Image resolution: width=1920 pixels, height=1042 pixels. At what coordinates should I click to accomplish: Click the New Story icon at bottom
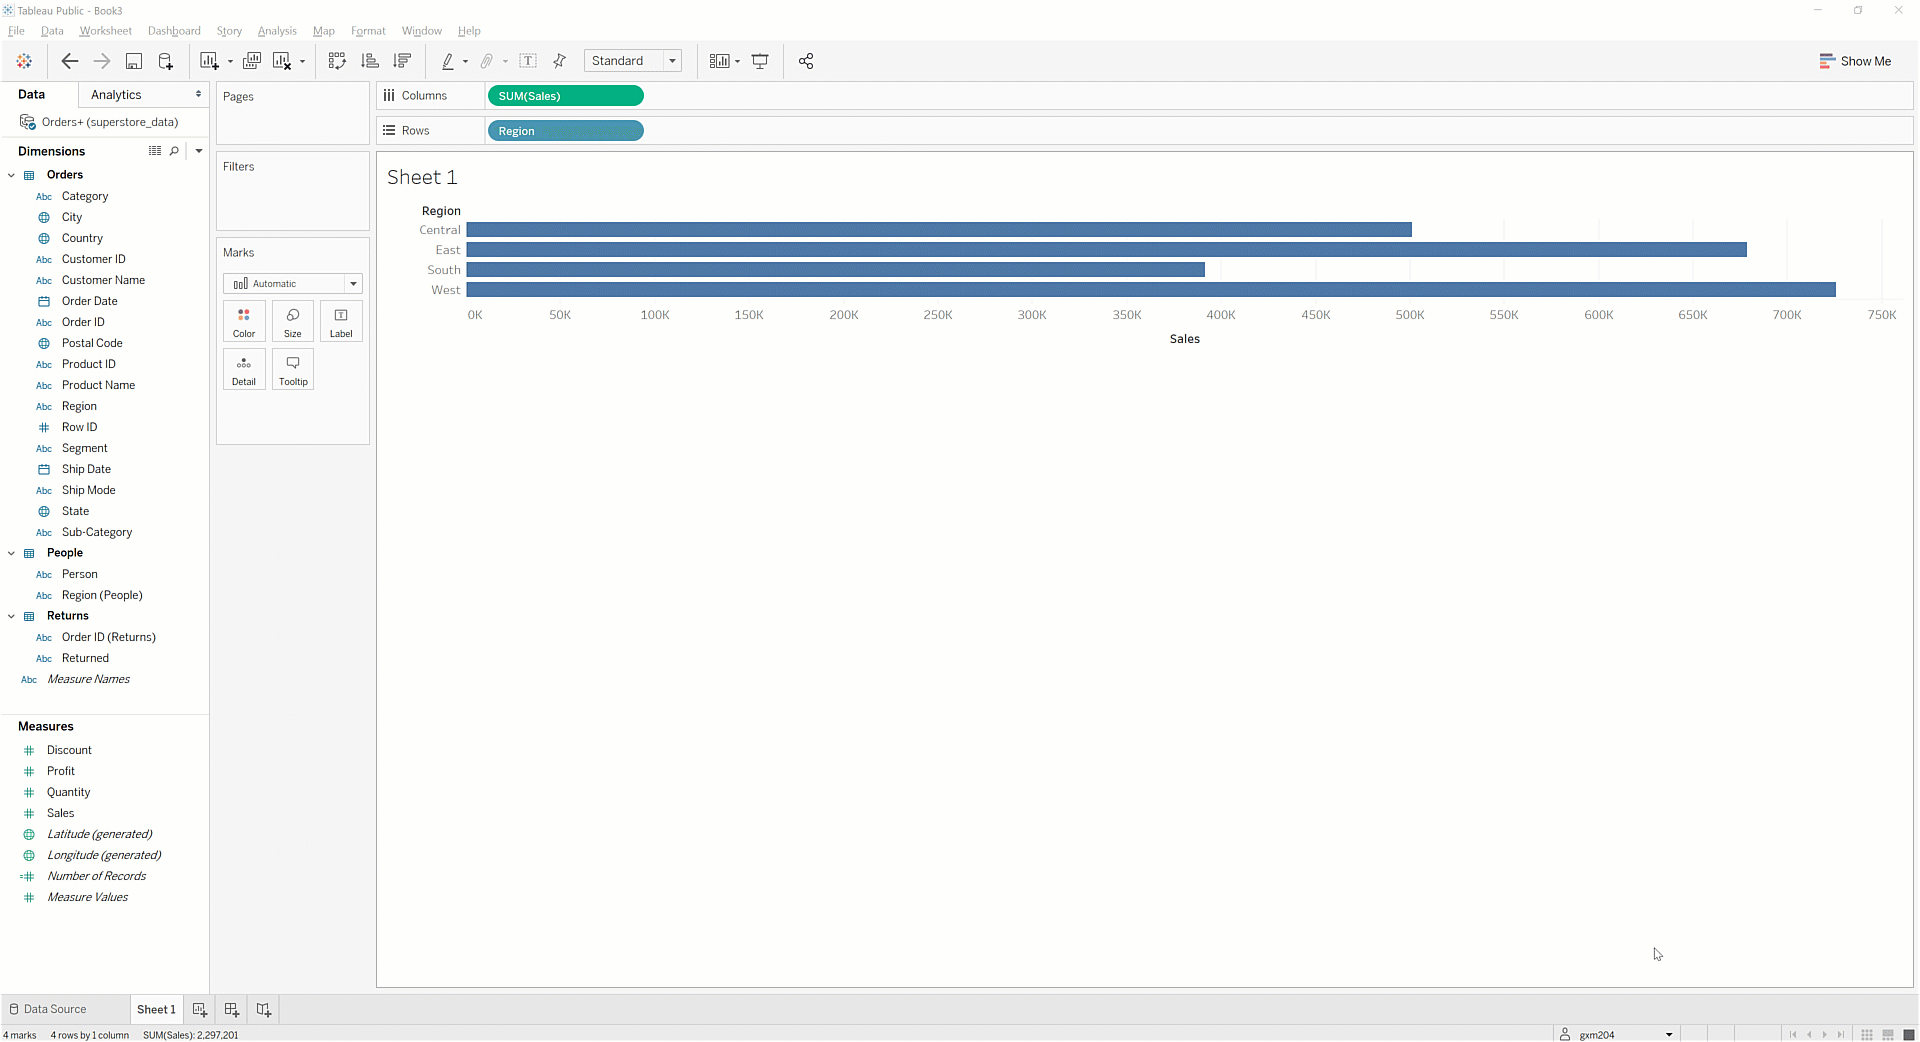(x=263, y=1010)
